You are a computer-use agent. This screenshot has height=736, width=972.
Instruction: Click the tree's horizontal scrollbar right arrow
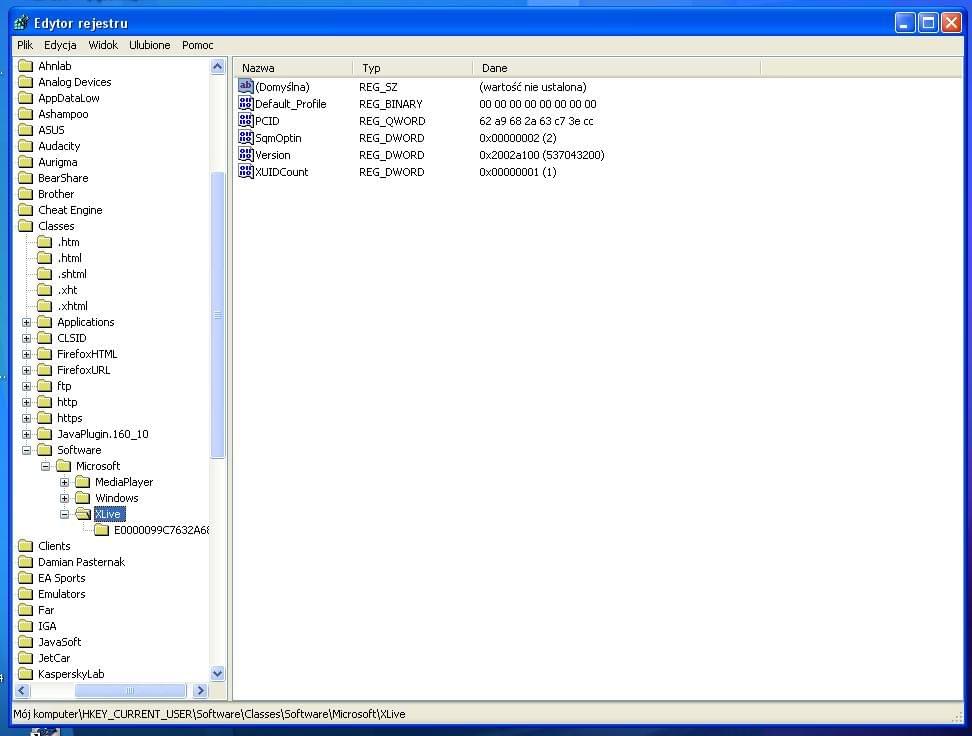[x=200, y=691]
